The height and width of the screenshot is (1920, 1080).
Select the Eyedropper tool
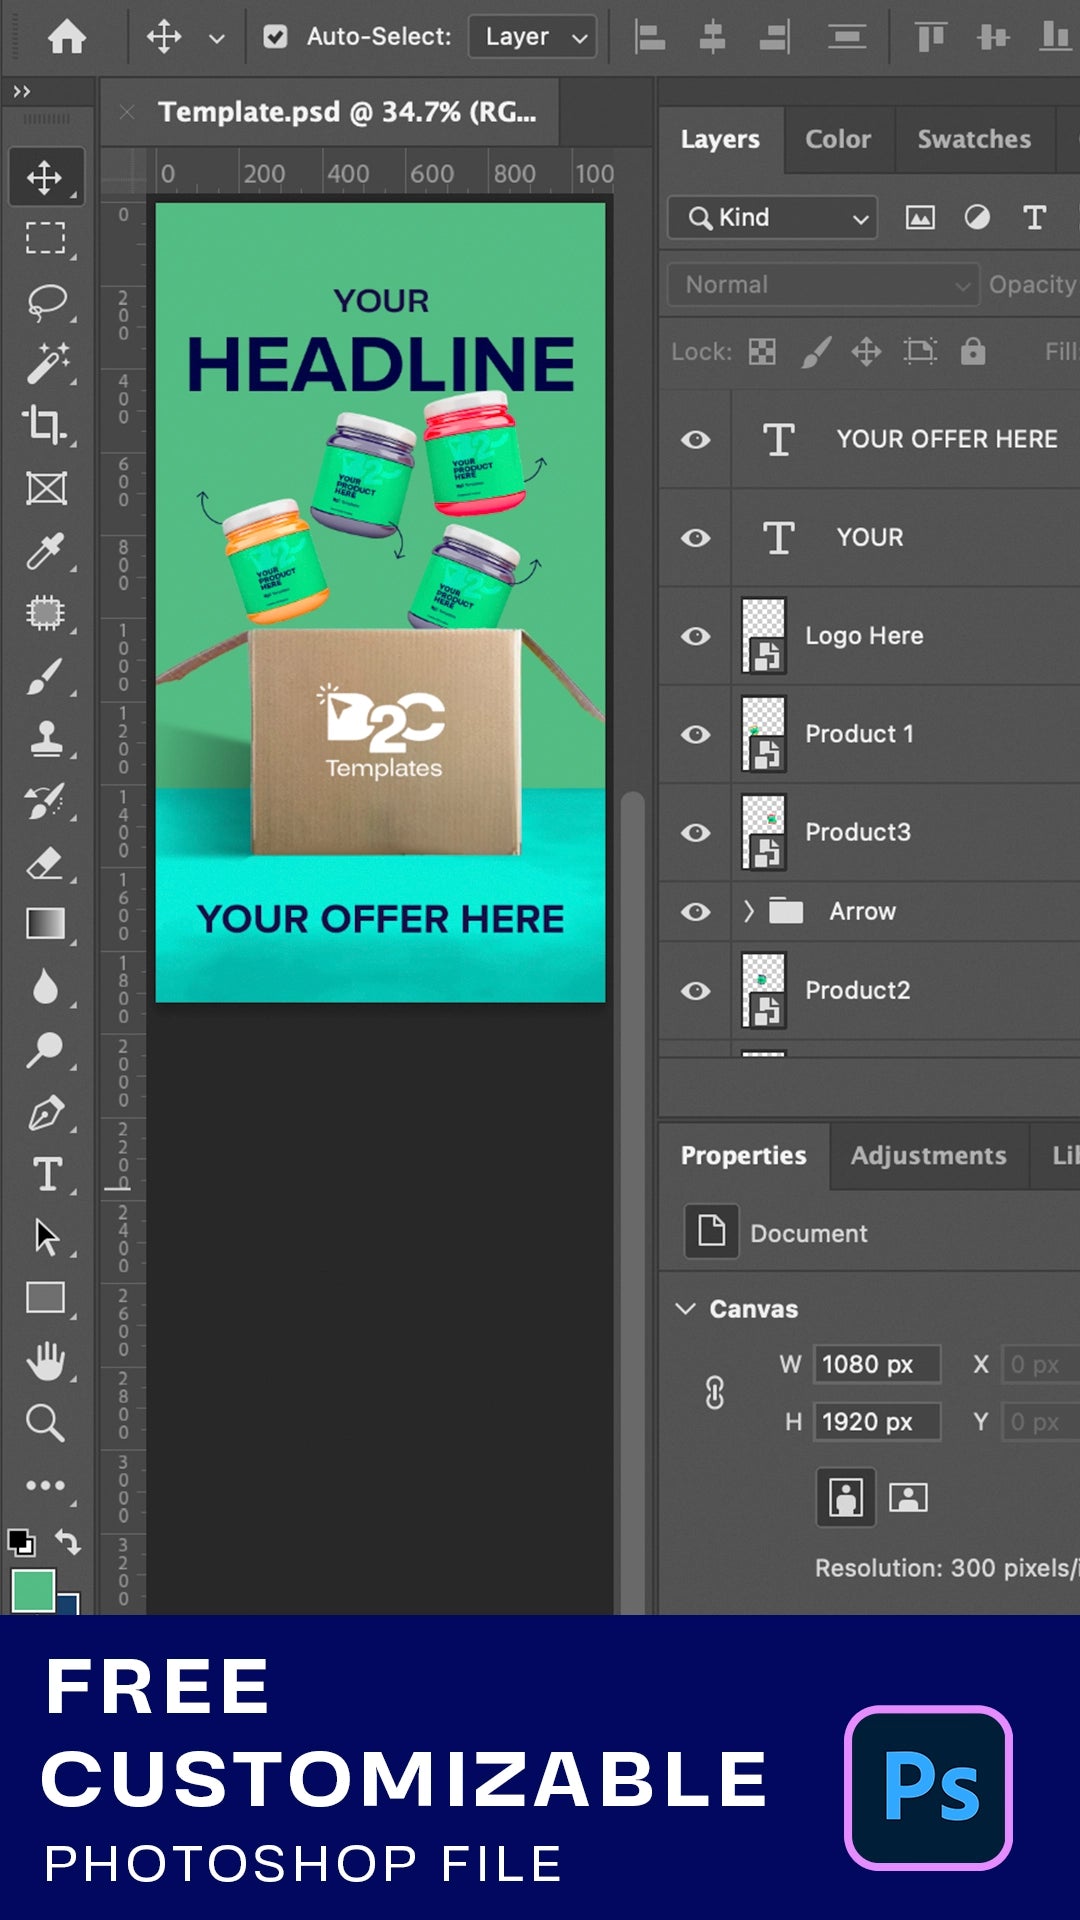point(45,551)
